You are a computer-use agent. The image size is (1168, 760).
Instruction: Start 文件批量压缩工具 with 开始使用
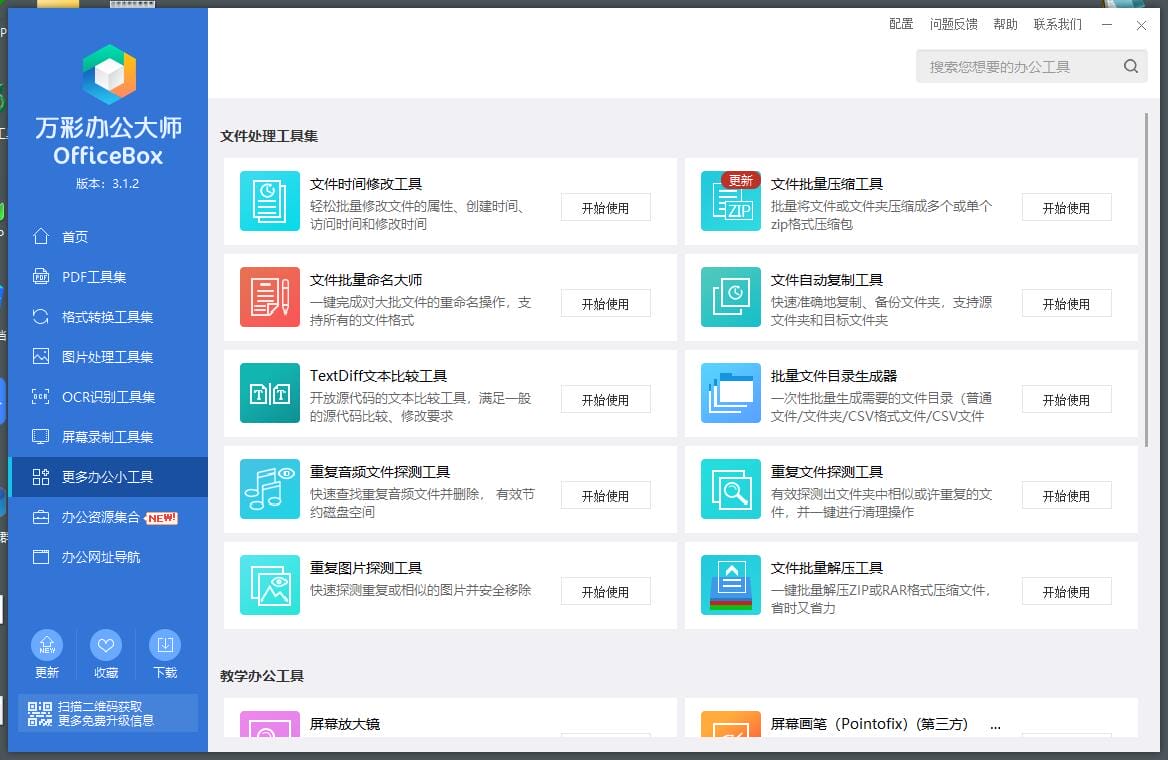(x=1066, y=208)
